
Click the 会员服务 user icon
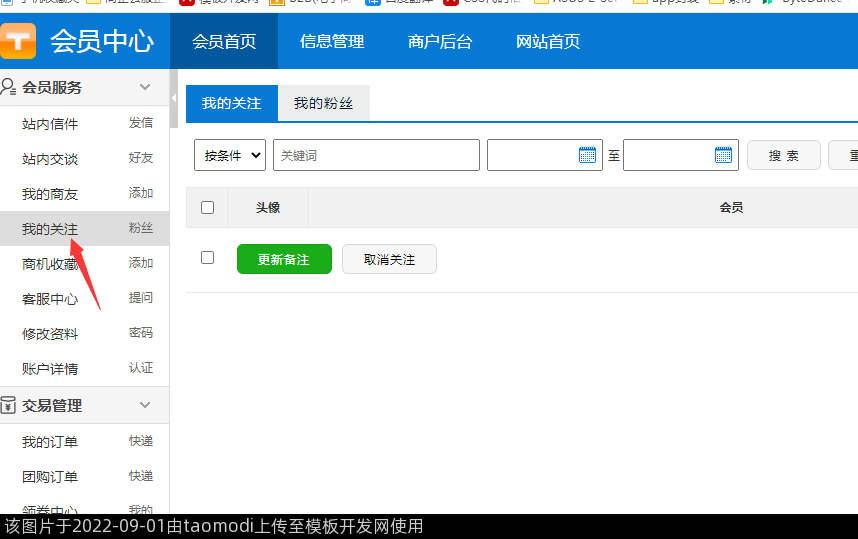click(x=8, y=87)
